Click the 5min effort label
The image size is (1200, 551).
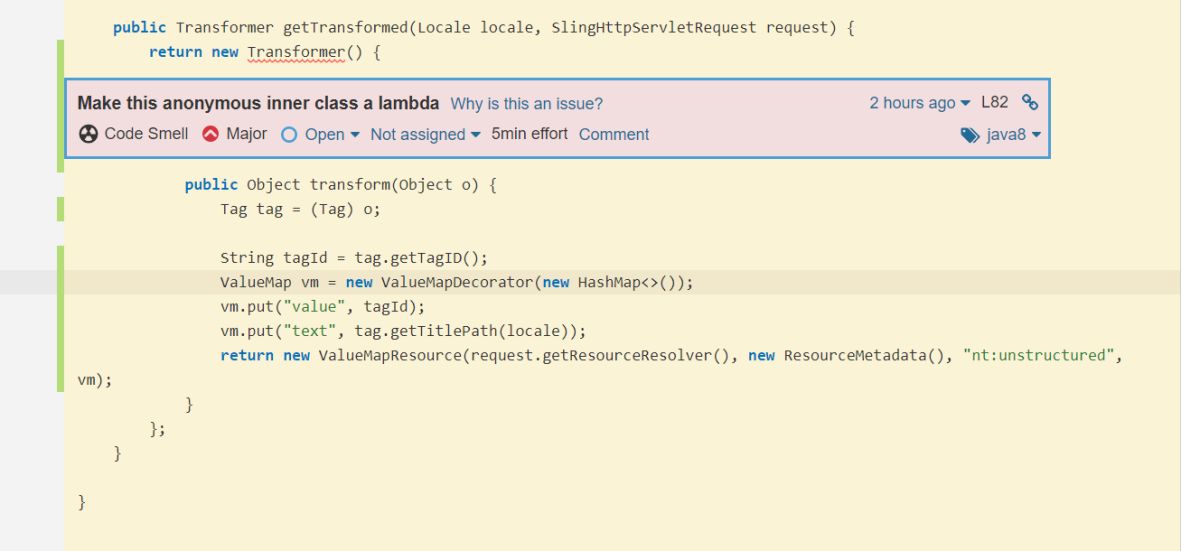coord(529,134)
